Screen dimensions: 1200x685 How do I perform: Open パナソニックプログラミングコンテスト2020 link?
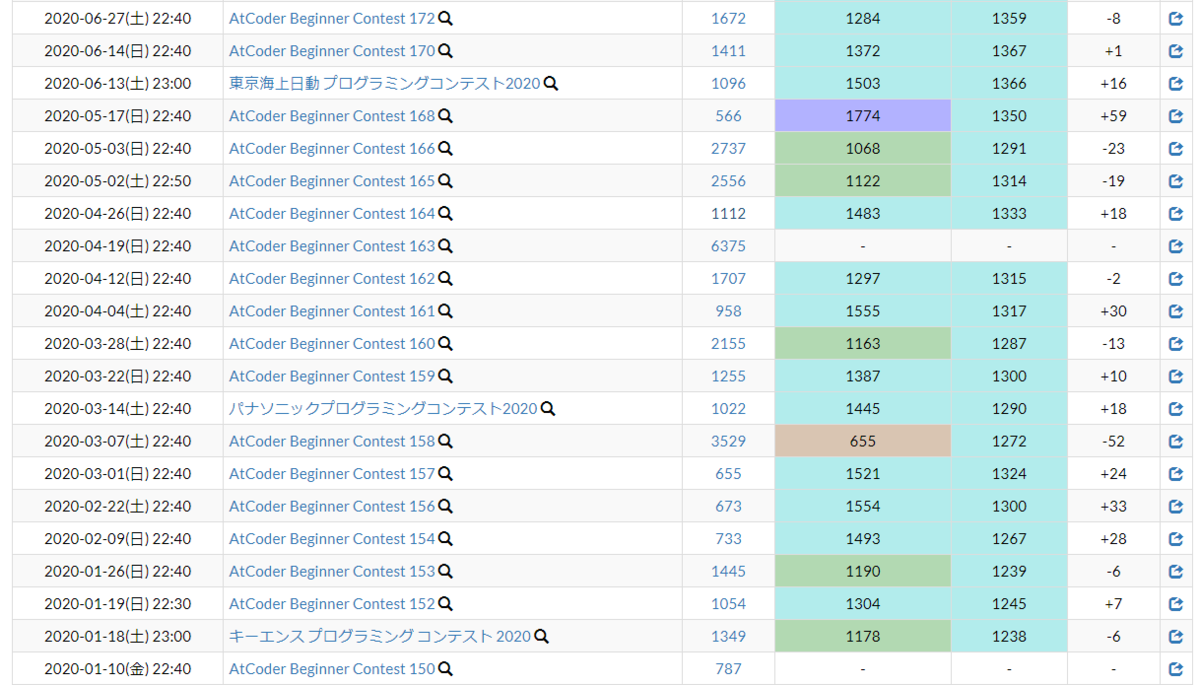383,408
